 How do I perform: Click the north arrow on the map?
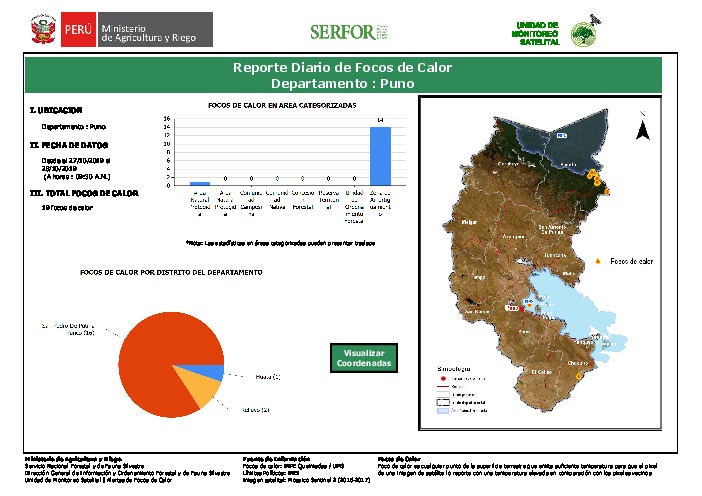coord(645,129)
